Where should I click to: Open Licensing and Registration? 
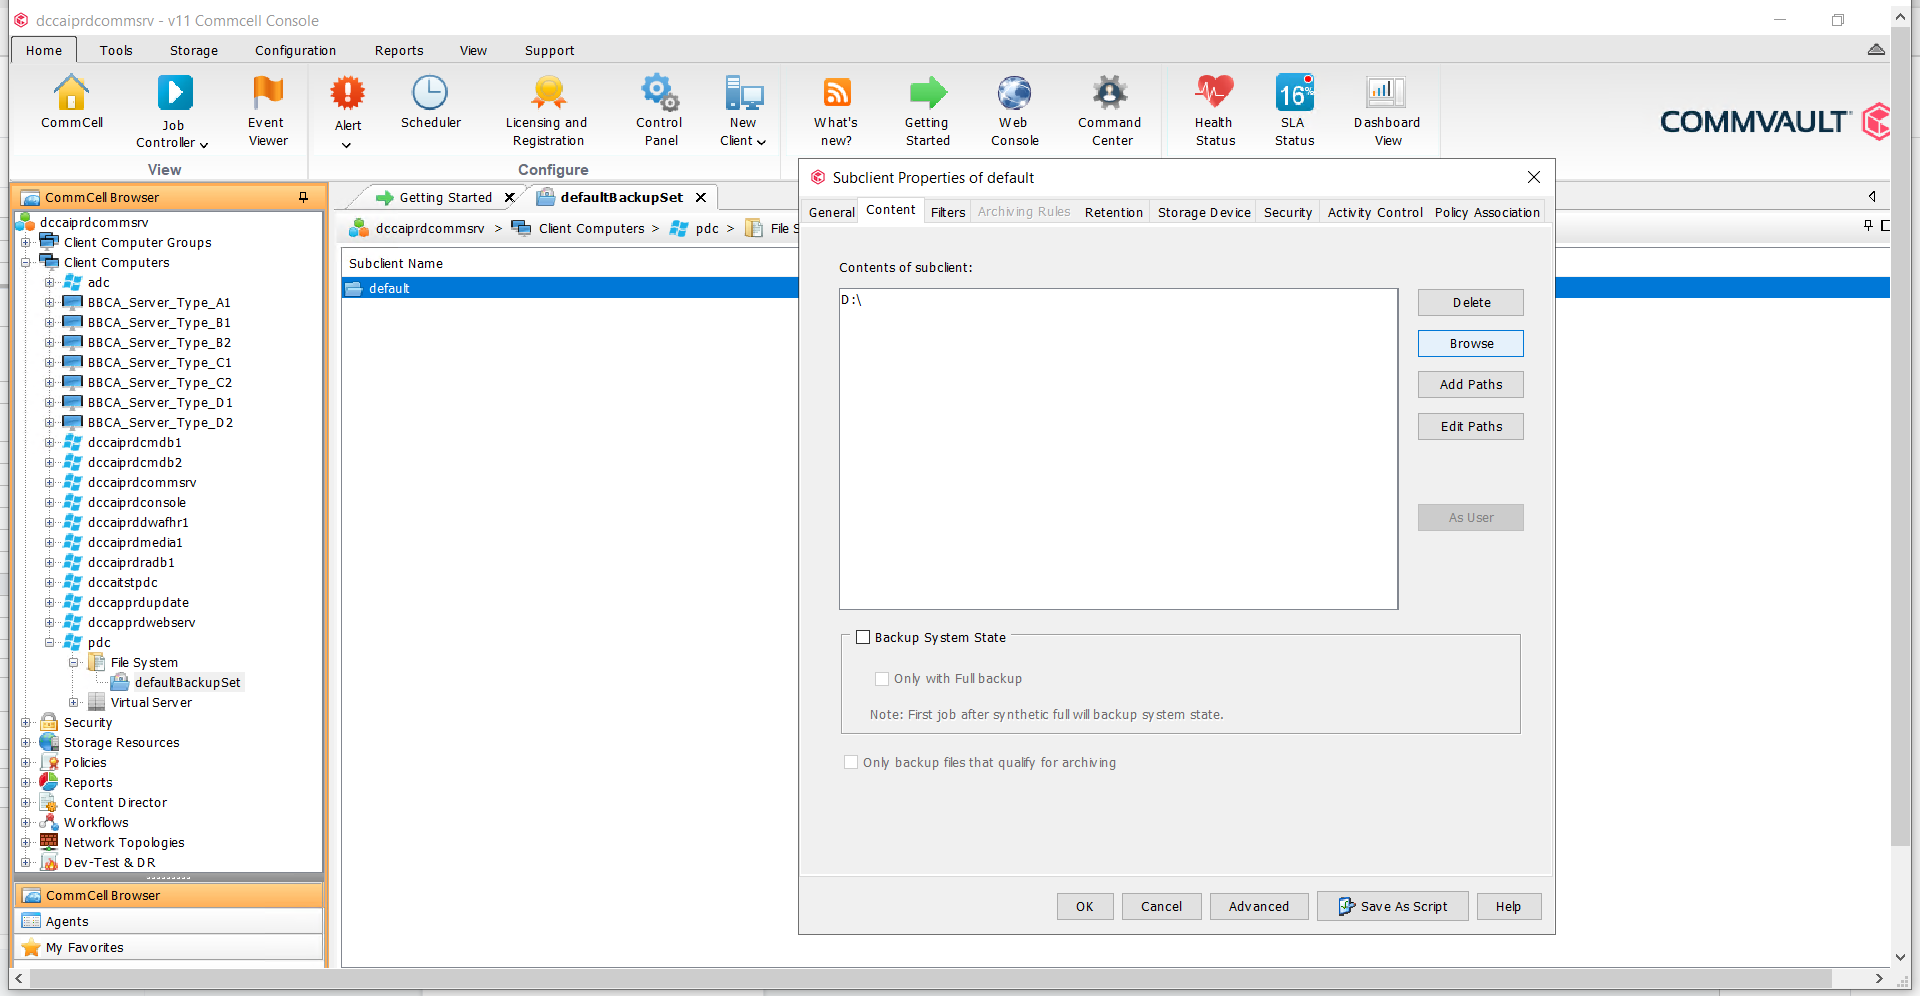click(x=547, y=110)
